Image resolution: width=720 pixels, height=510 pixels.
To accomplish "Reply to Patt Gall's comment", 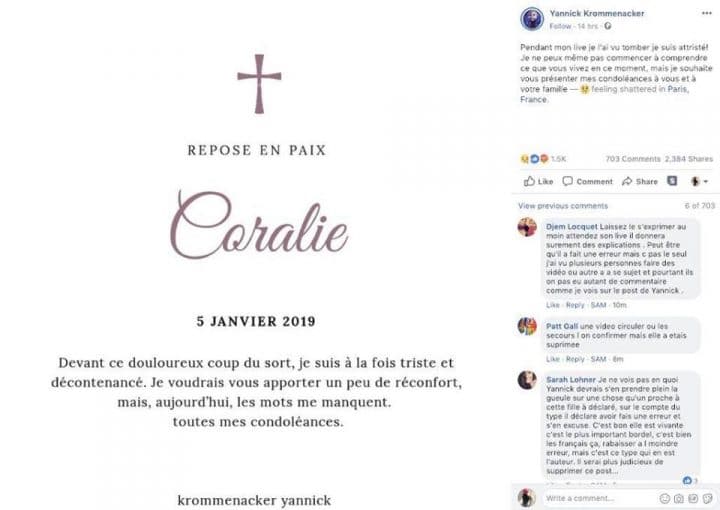I will [575, 358].
